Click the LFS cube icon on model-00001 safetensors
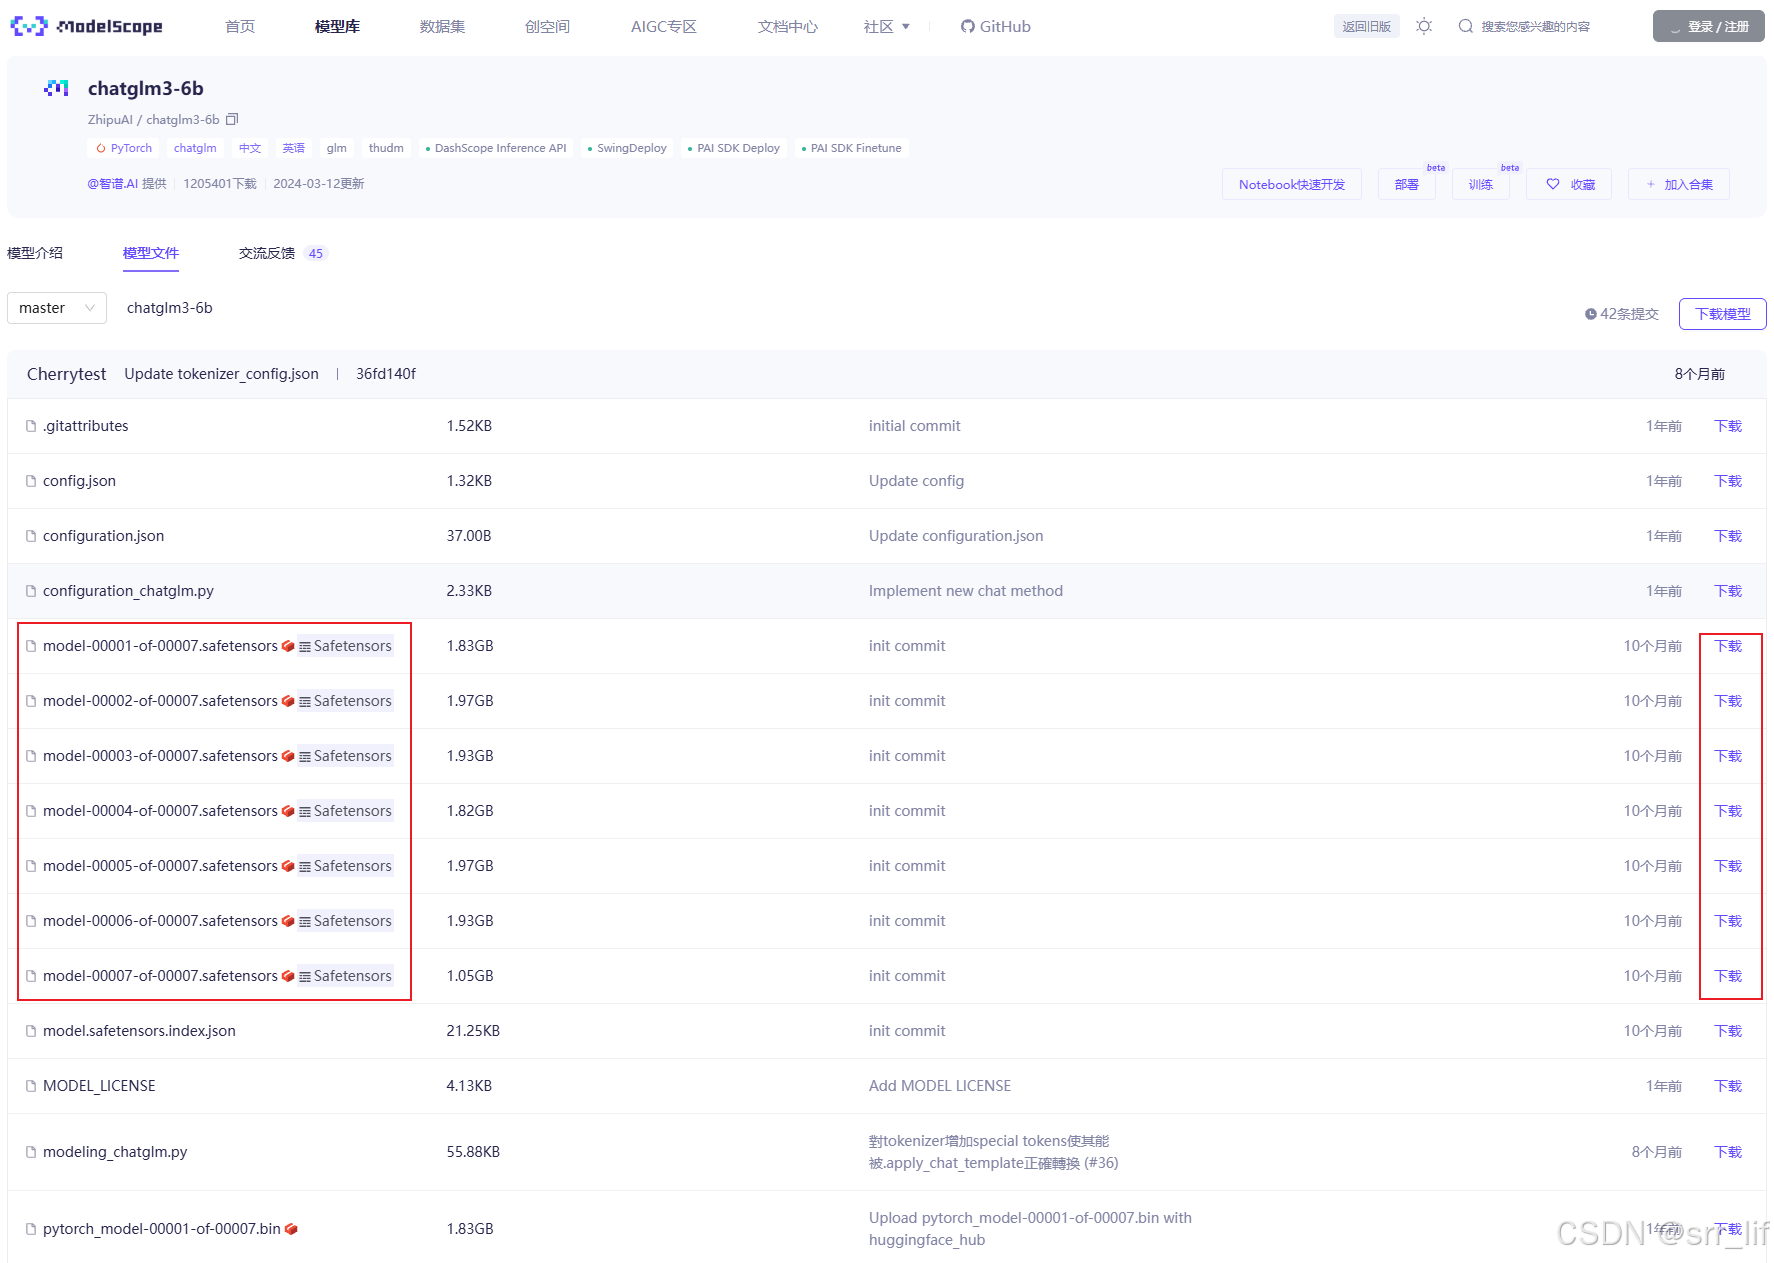 coord(288,646)
